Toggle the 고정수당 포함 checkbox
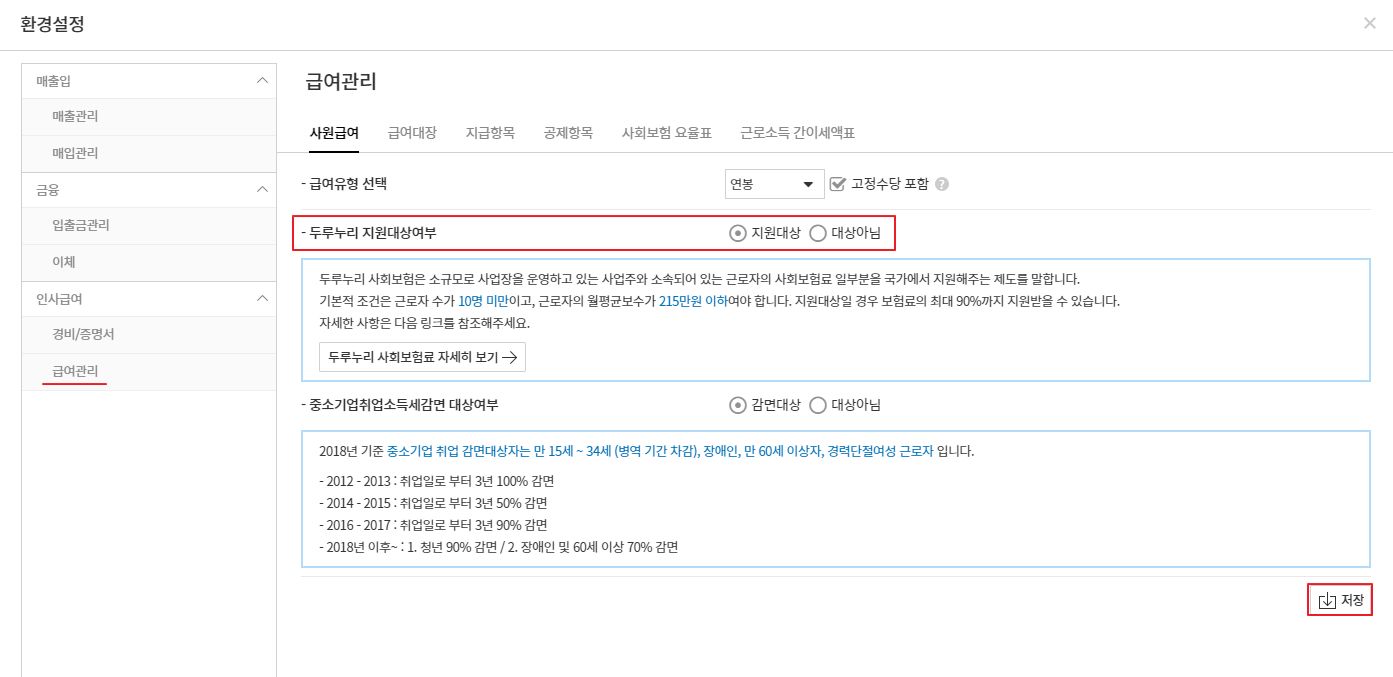The image size is (1393, 677). 838,184
